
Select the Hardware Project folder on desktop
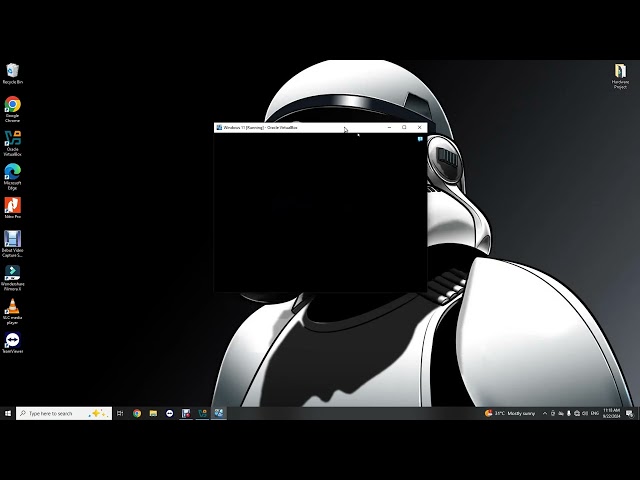coord(620,76)
